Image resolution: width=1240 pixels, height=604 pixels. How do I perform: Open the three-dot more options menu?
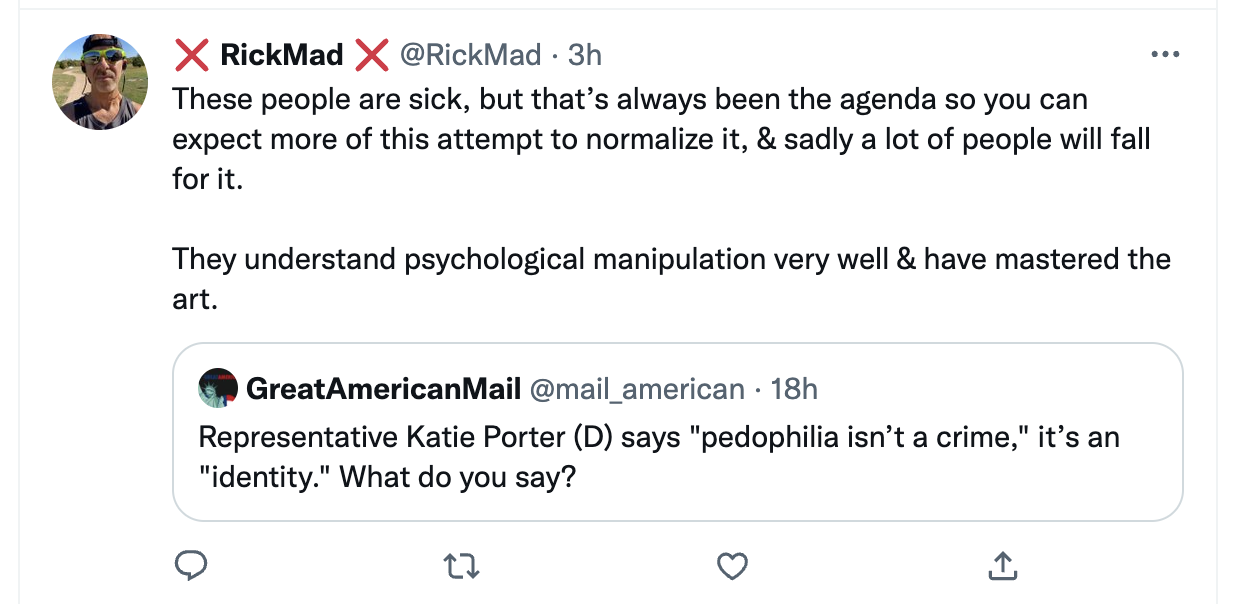tap(1165, 54)
